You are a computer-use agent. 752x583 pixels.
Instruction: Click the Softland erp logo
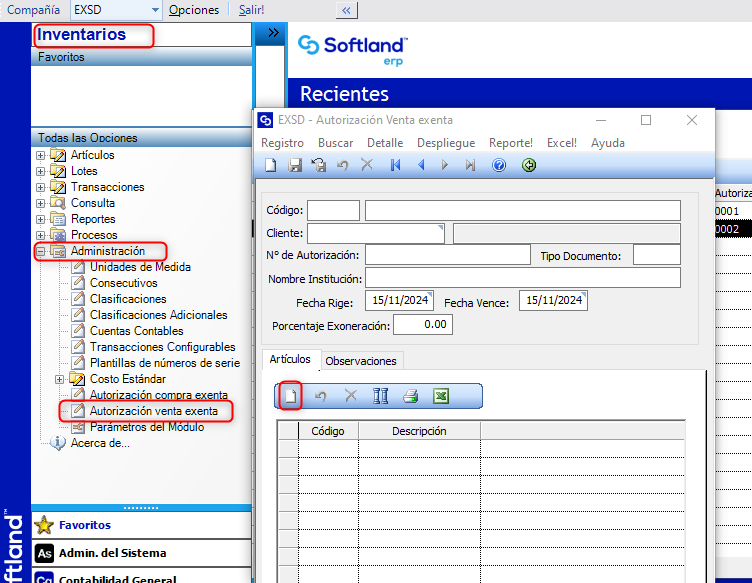352,50
